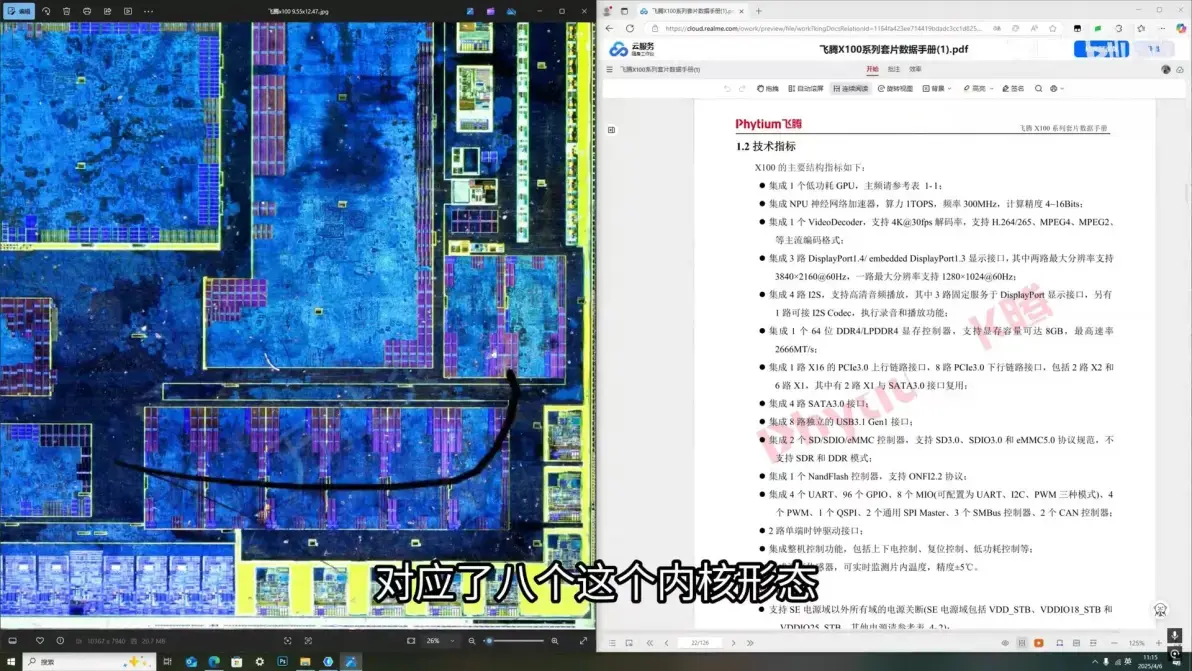Open the Copilot icon in browser
The width and height of the screenshot is (1192, 671).
pyautogui.click(x=1181, y=28)
